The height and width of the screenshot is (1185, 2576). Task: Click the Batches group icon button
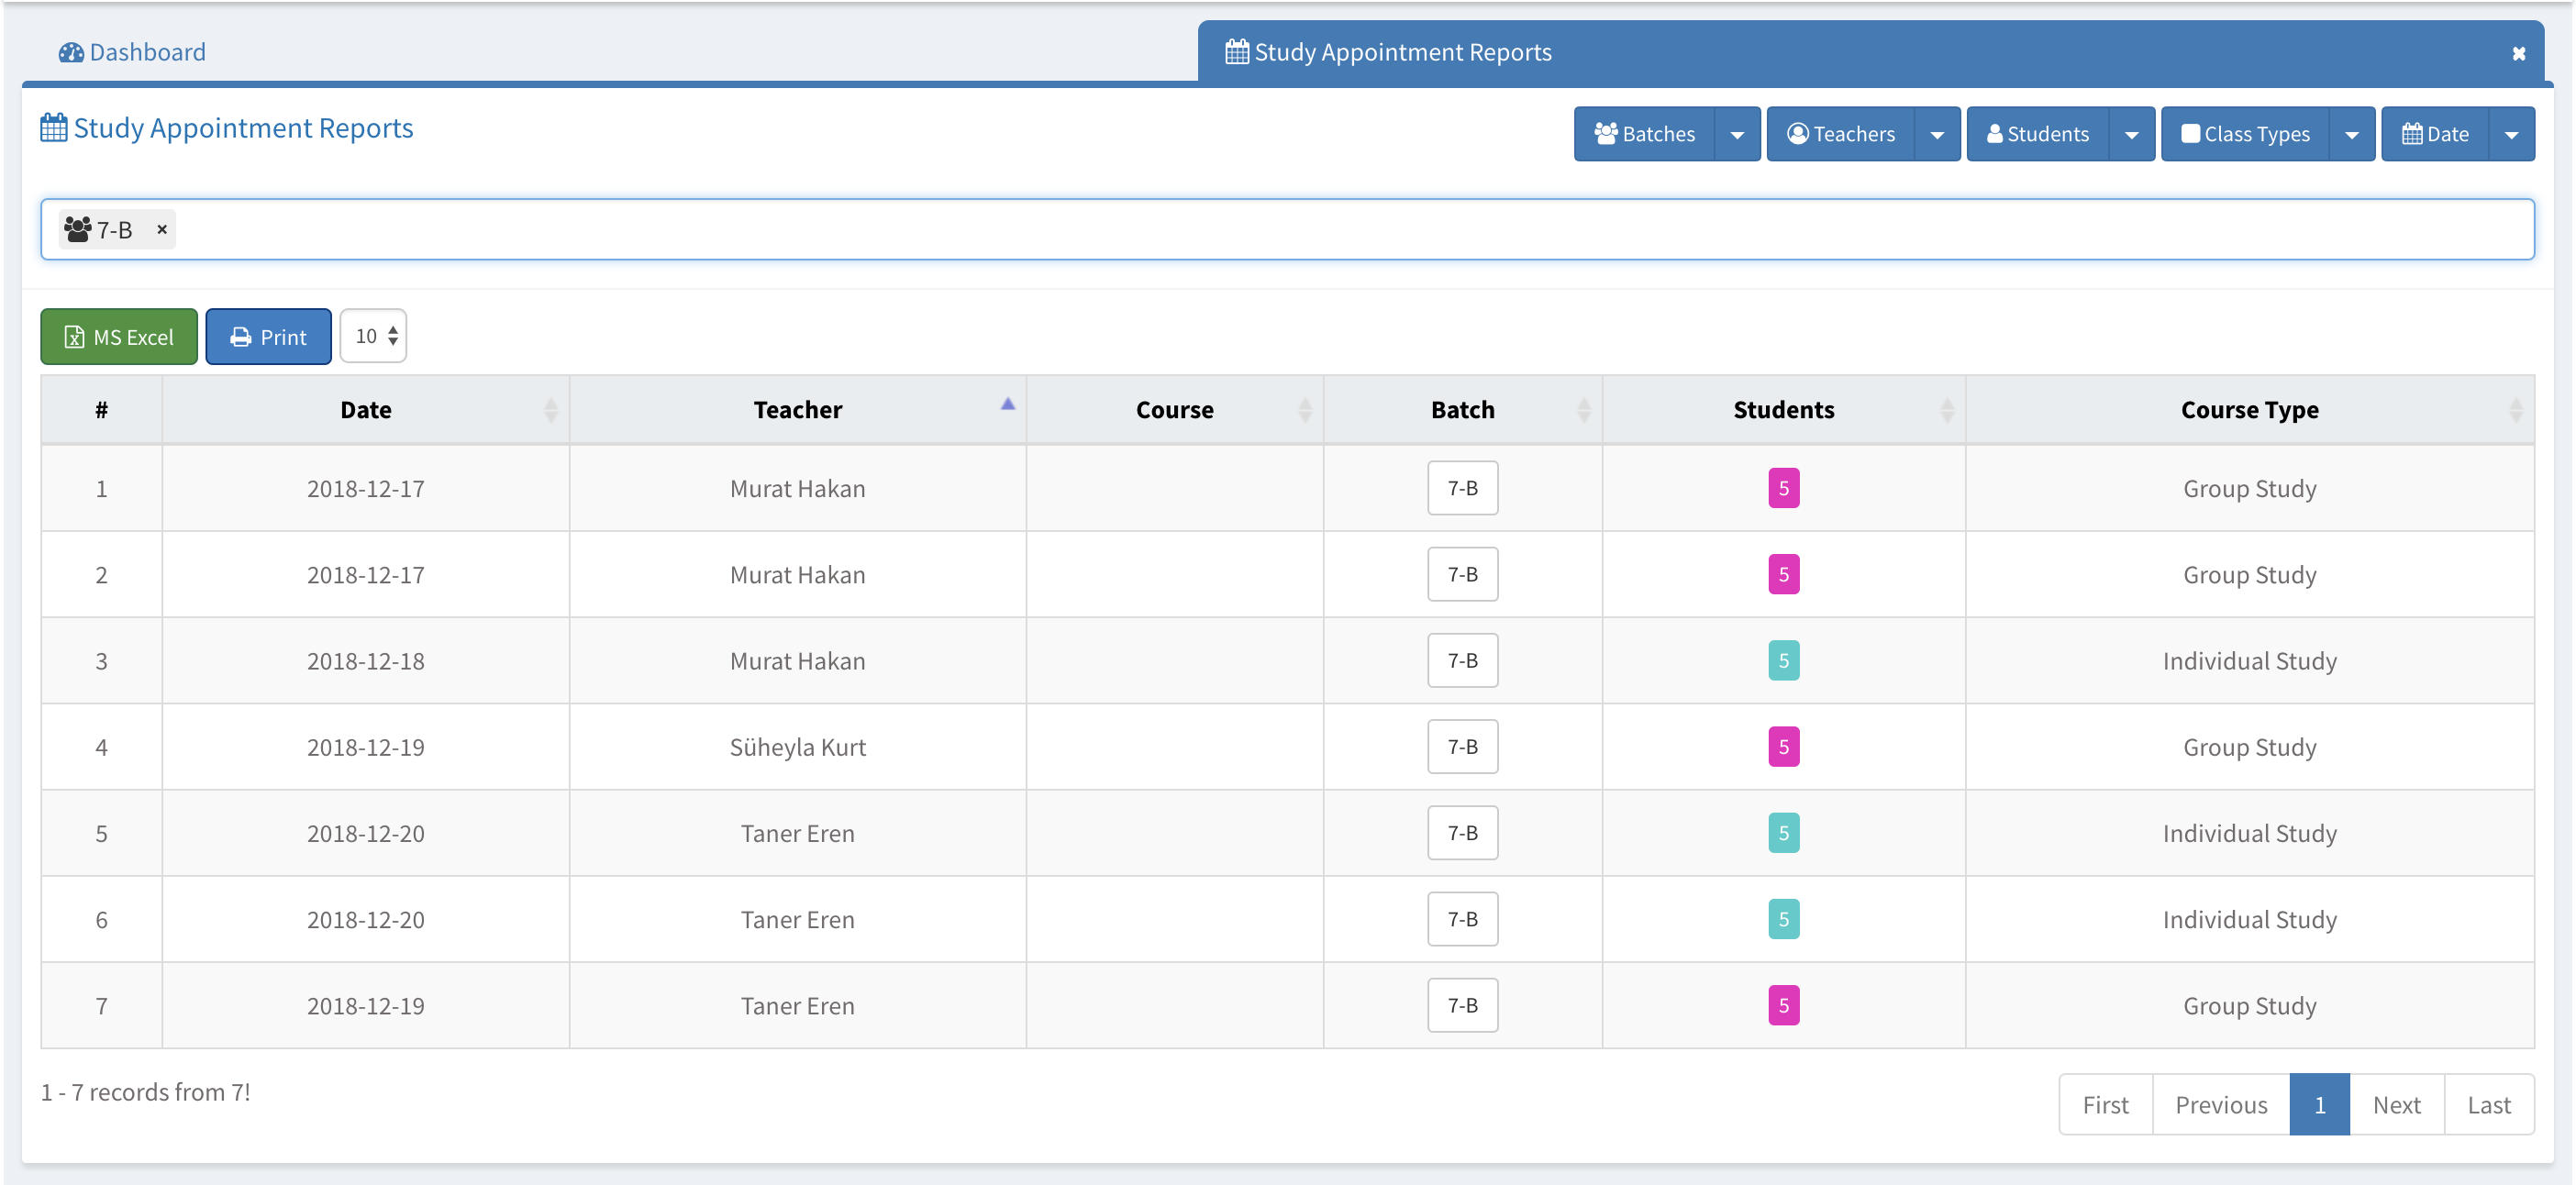(x=1644, y=134)
